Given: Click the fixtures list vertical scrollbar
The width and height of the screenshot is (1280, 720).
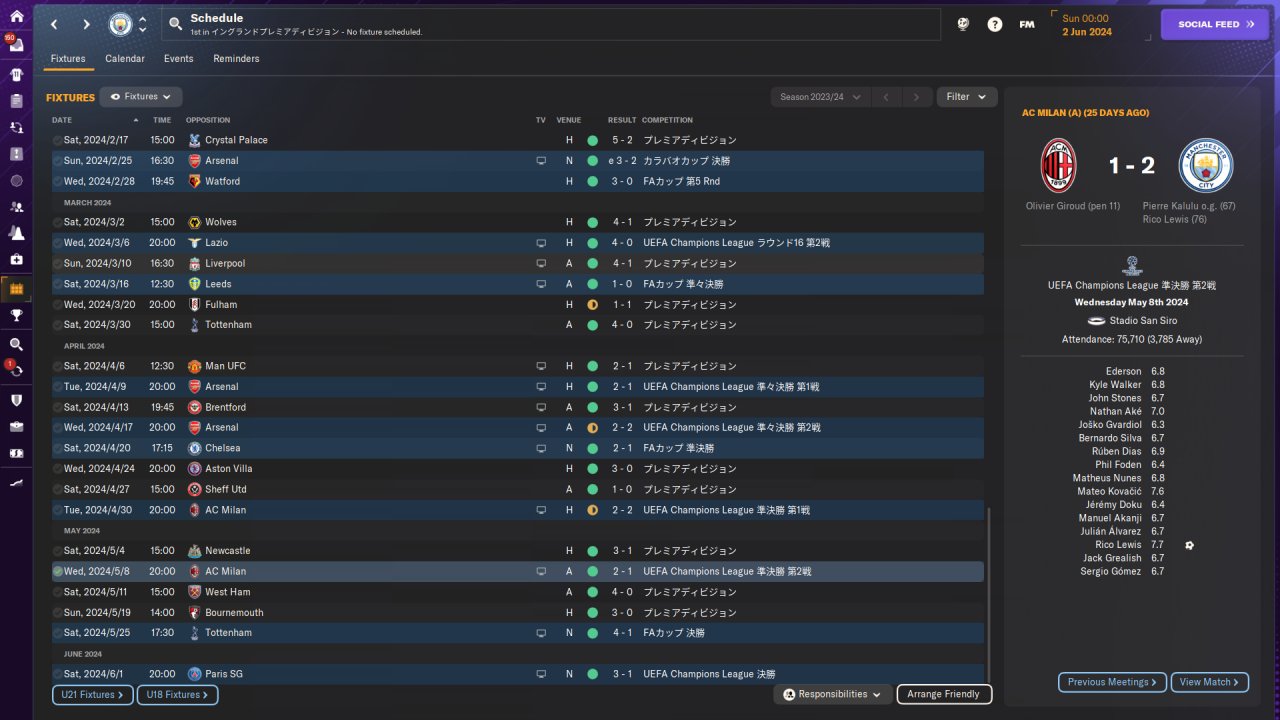Looking at the screenshot, I should tap(987, 595).
